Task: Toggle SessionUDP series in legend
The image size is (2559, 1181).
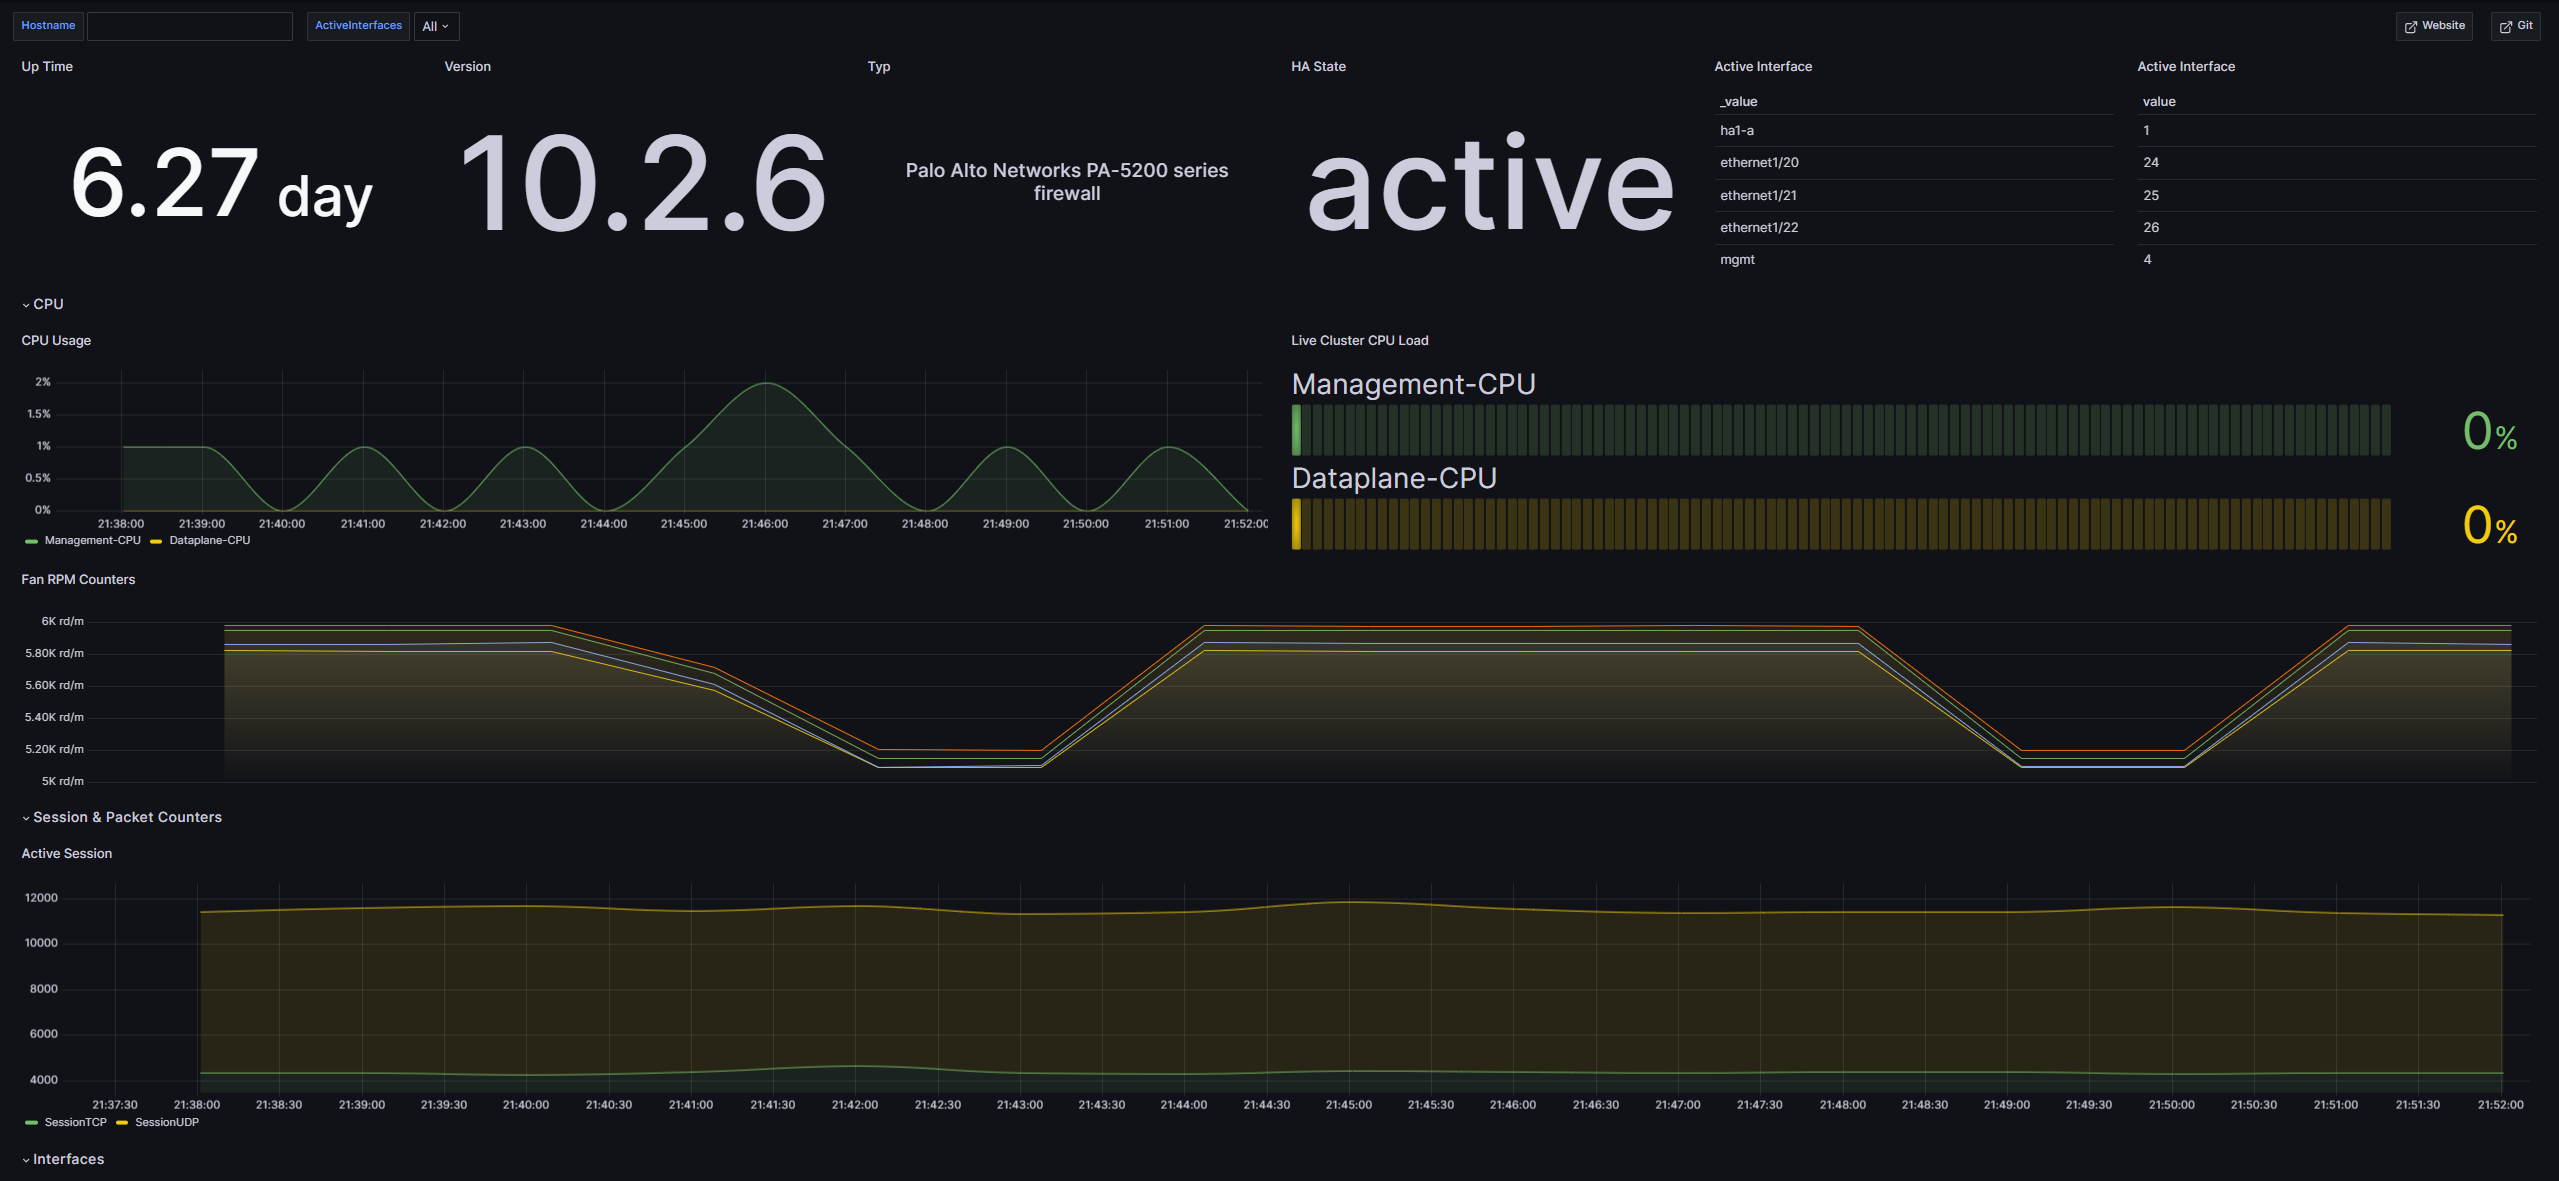Action: [166, 1122]
